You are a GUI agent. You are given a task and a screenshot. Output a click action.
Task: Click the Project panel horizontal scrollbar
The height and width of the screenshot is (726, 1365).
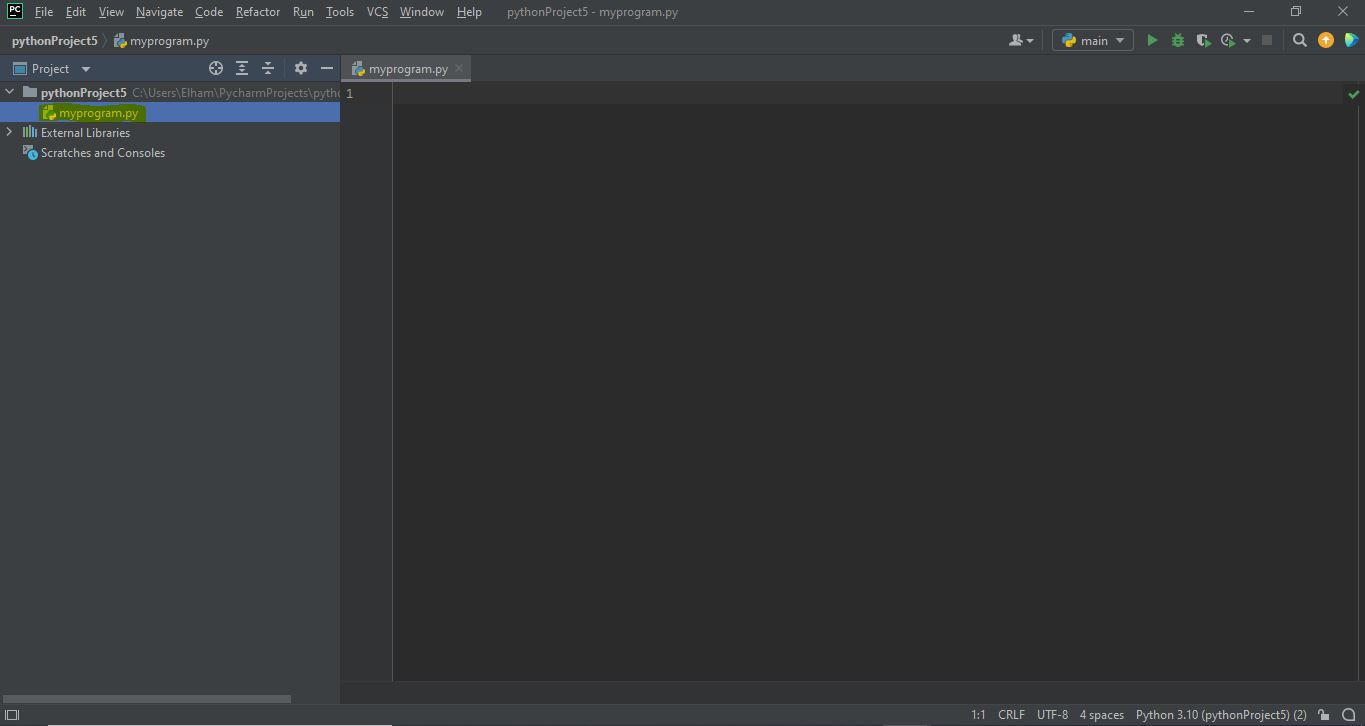tap(147, 699)
